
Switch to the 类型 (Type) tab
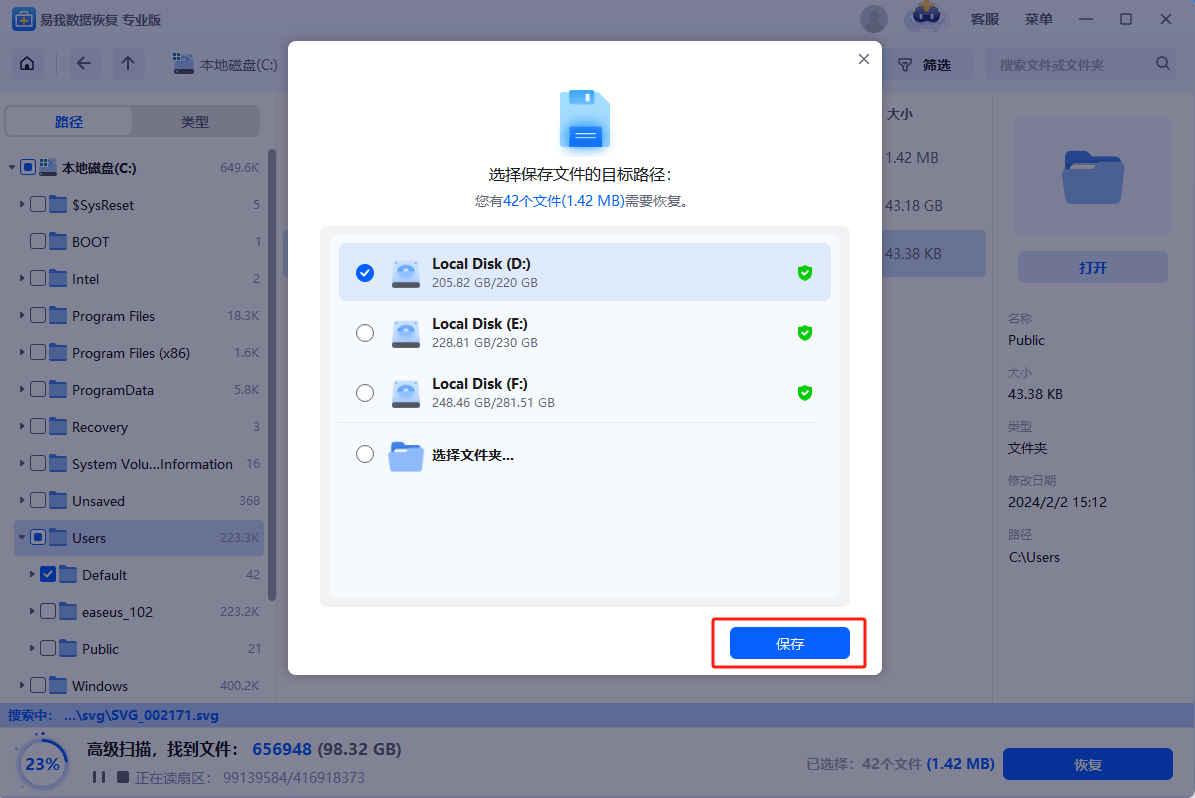coord(195,122)
